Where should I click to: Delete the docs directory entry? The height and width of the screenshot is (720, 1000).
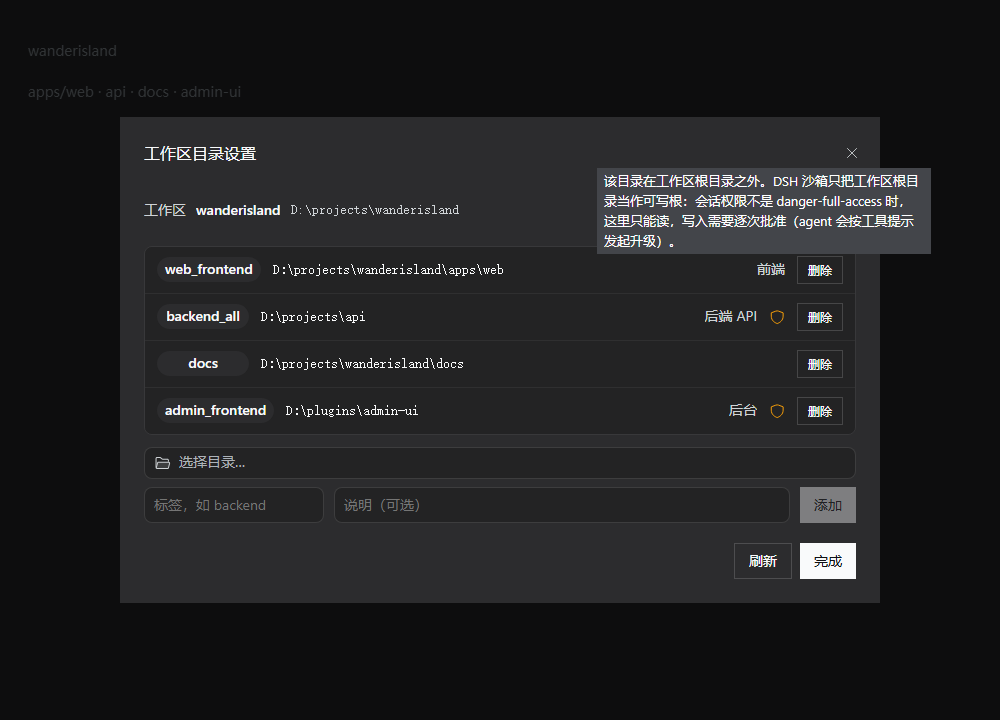coord(820,364)
